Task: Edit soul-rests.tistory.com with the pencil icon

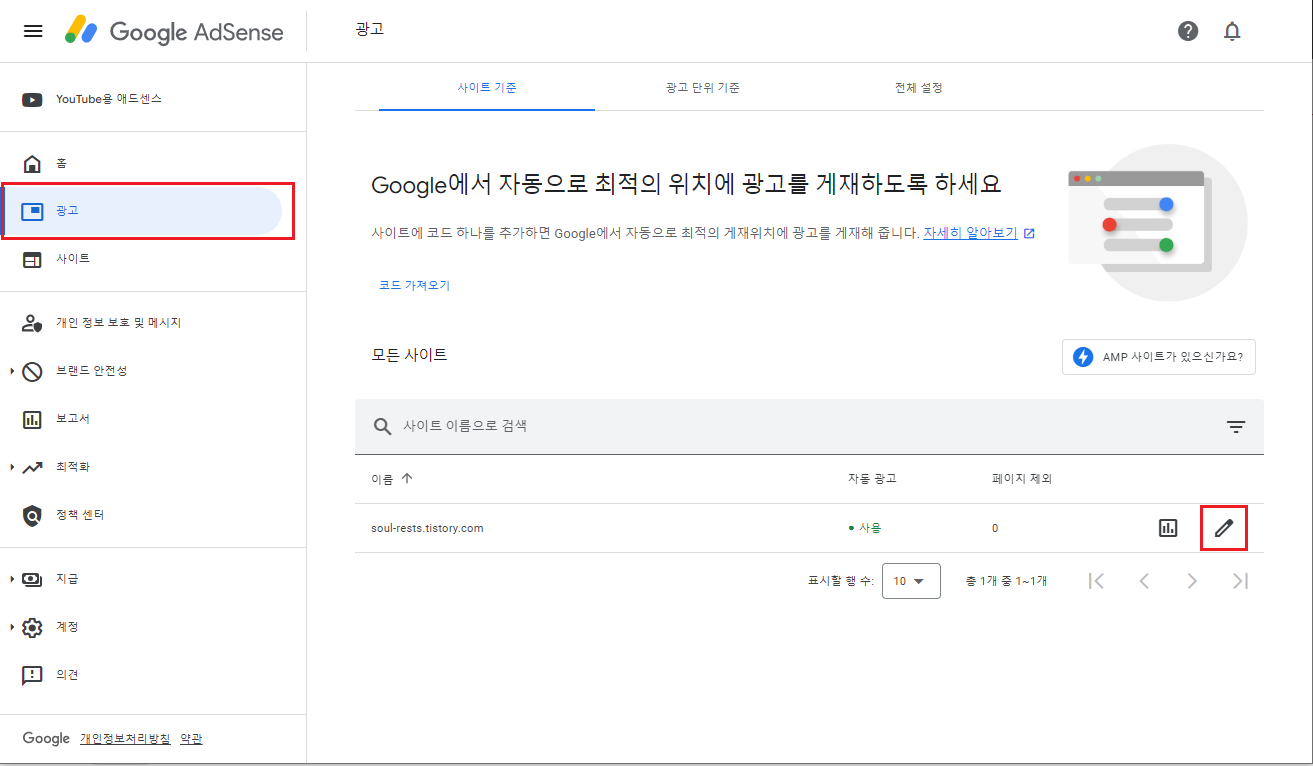Action: coord(1224,528)
